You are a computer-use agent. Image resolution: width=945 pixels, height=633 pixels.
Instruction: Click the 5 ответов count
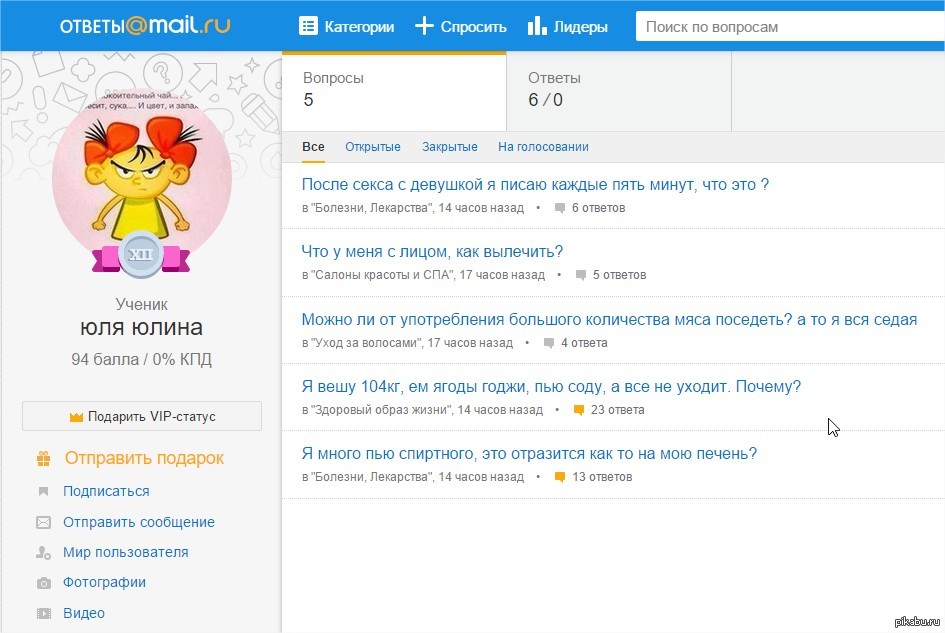[x=620, y=275]
